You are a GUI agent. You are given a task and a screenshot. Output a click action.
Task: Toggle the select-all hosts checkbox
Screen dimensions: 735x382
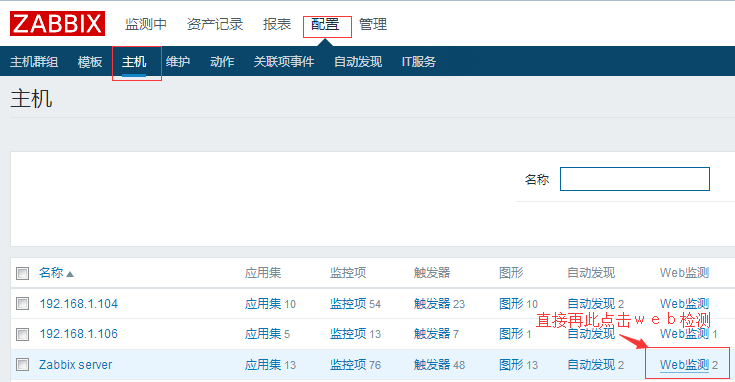tap(22, 273)
